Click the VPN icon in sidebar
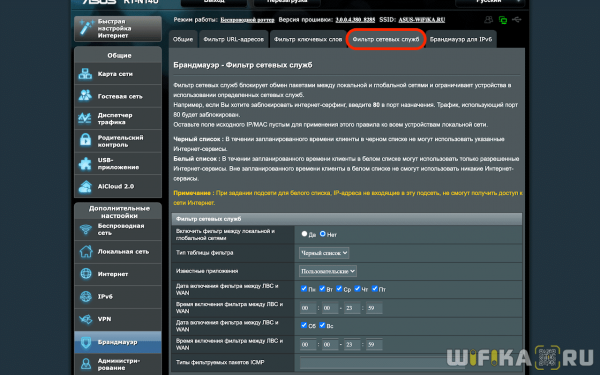 pos(86,319)
